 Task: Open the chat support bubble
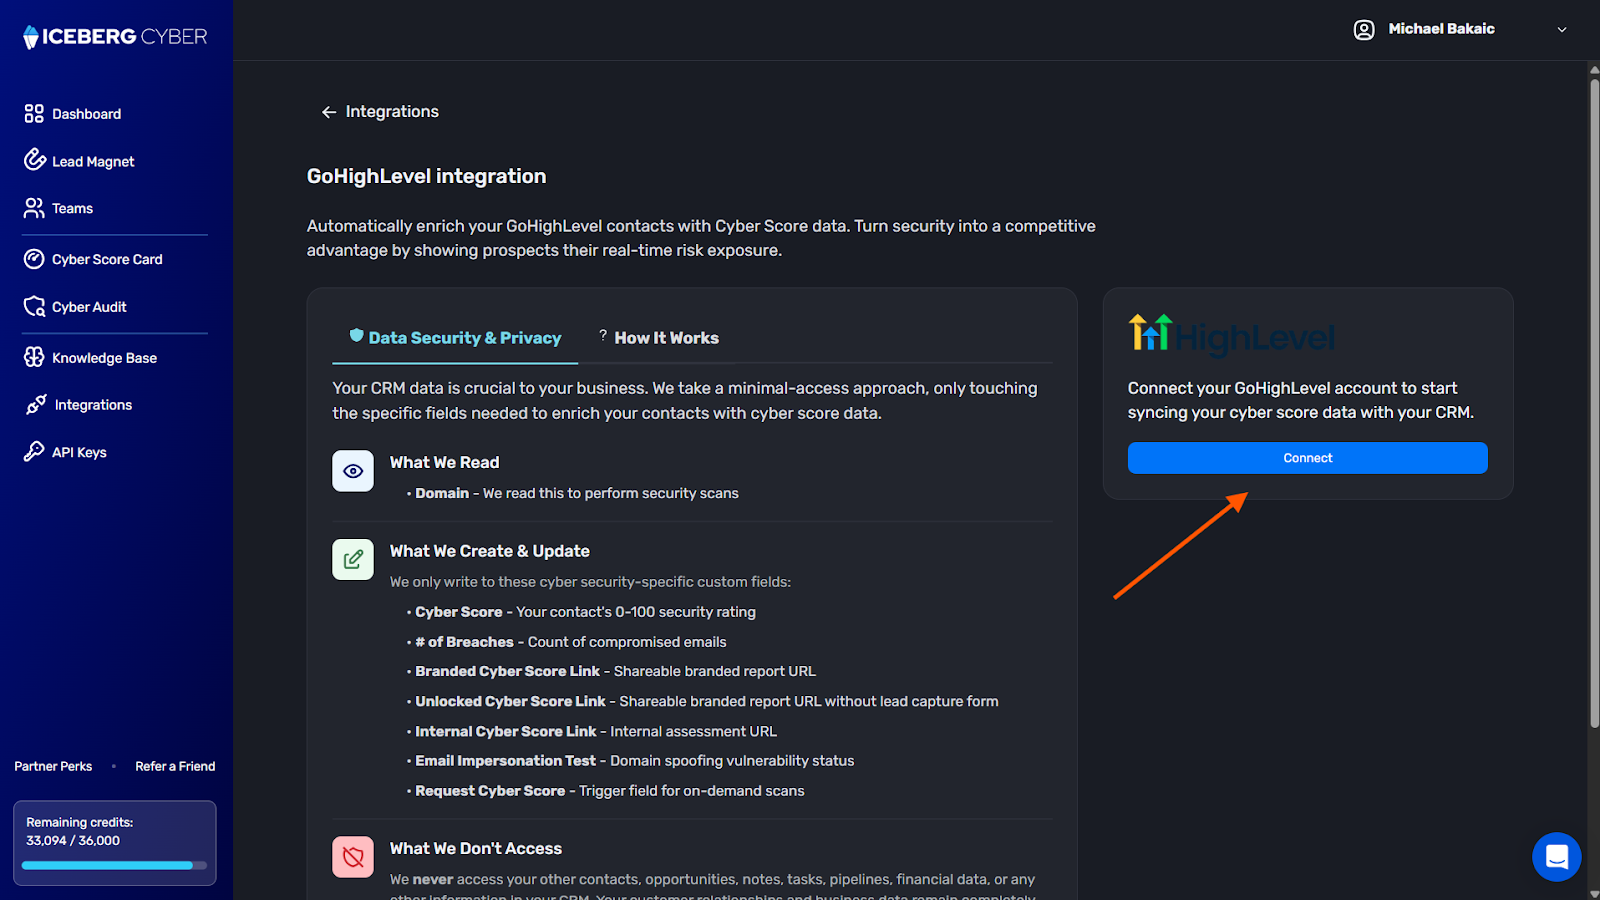1557,857
